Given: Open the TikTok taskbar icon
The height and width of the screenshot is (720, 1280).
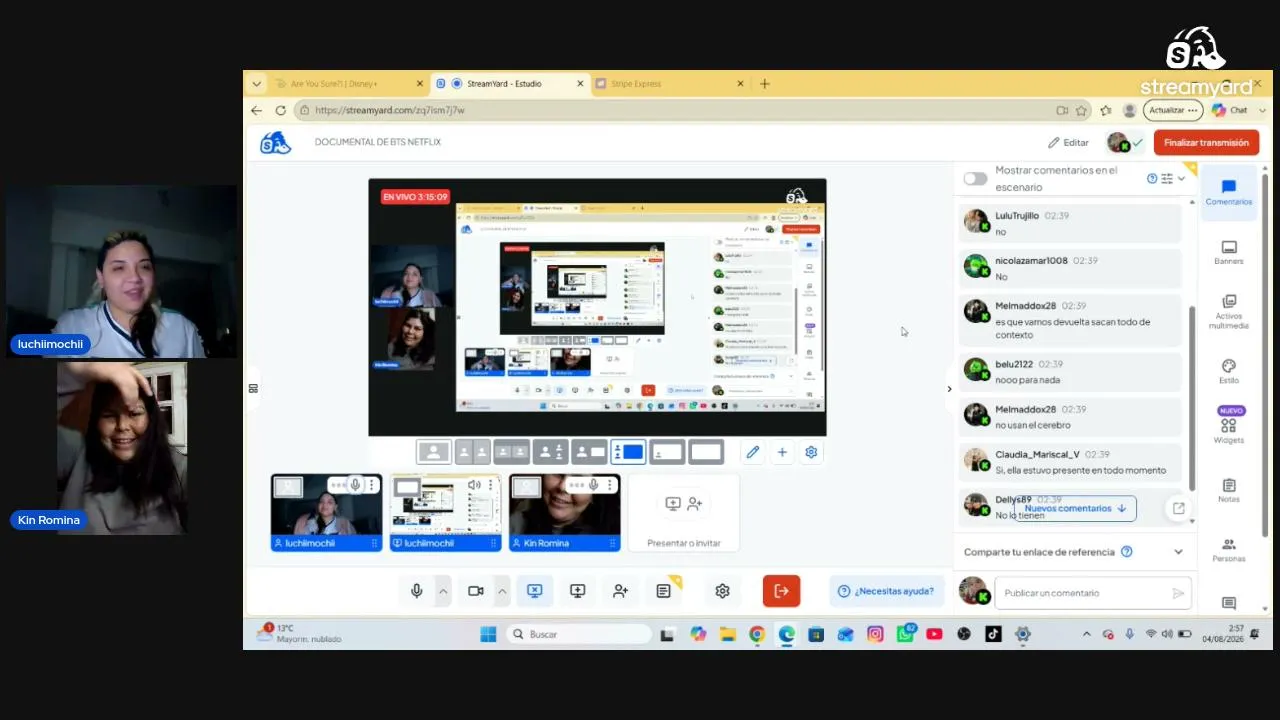Looking at the screenshot, I should click(993, 634).
